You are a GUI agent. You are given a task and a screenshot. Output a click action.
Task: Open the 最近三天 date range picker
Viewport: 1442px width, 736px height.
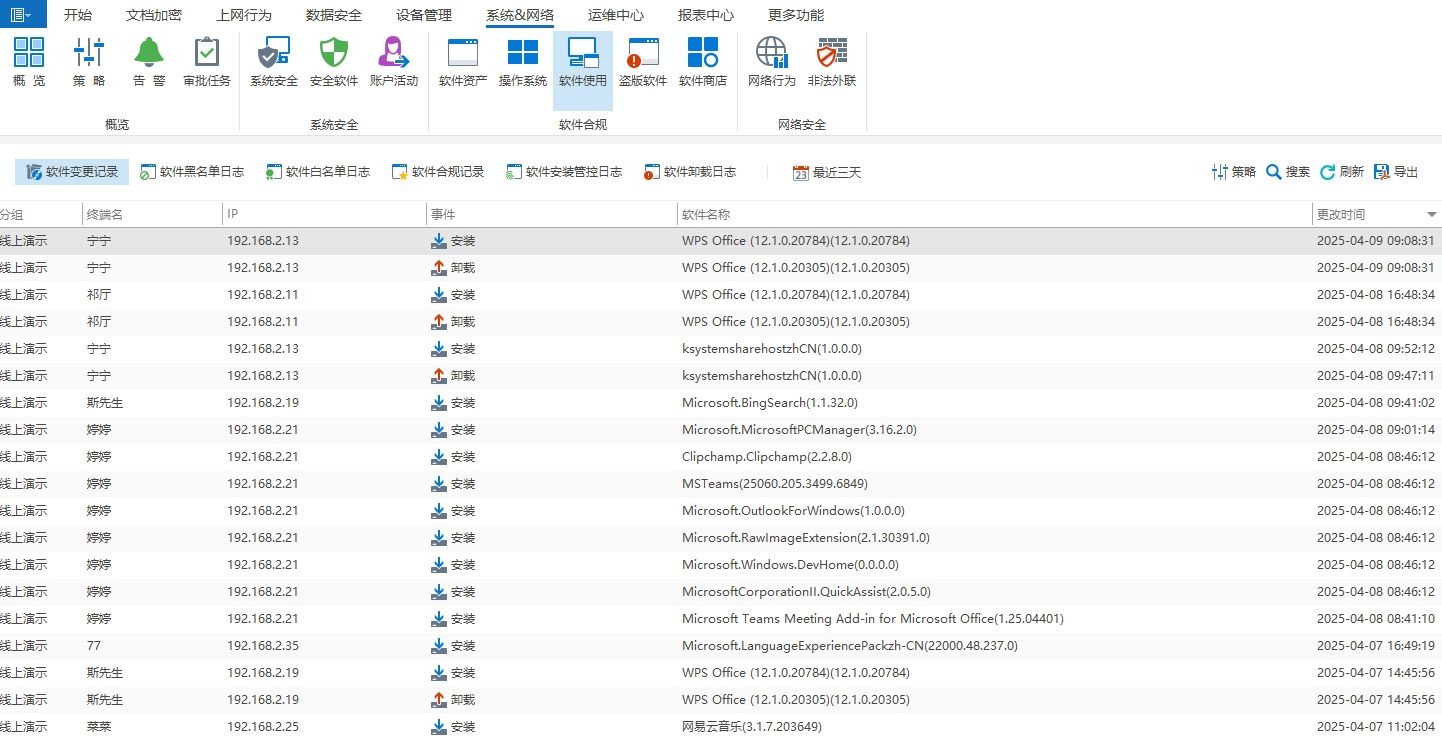click(x=827, y=172)
